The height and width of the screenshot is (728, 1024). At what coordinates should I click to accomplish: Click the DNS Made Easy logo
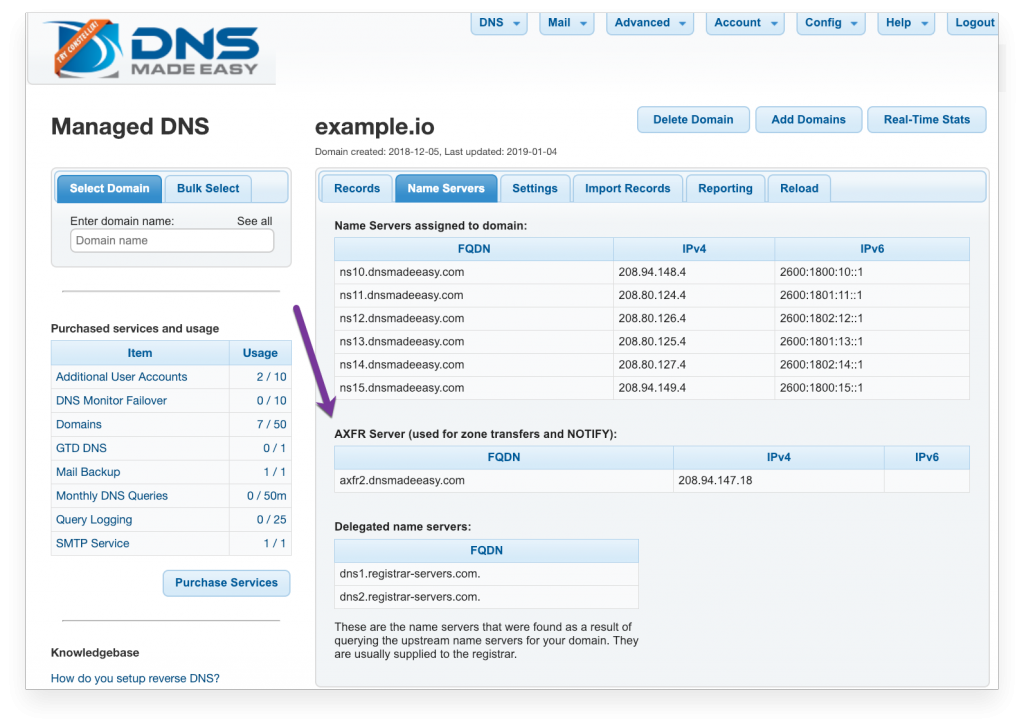click(x=154, y=50)
